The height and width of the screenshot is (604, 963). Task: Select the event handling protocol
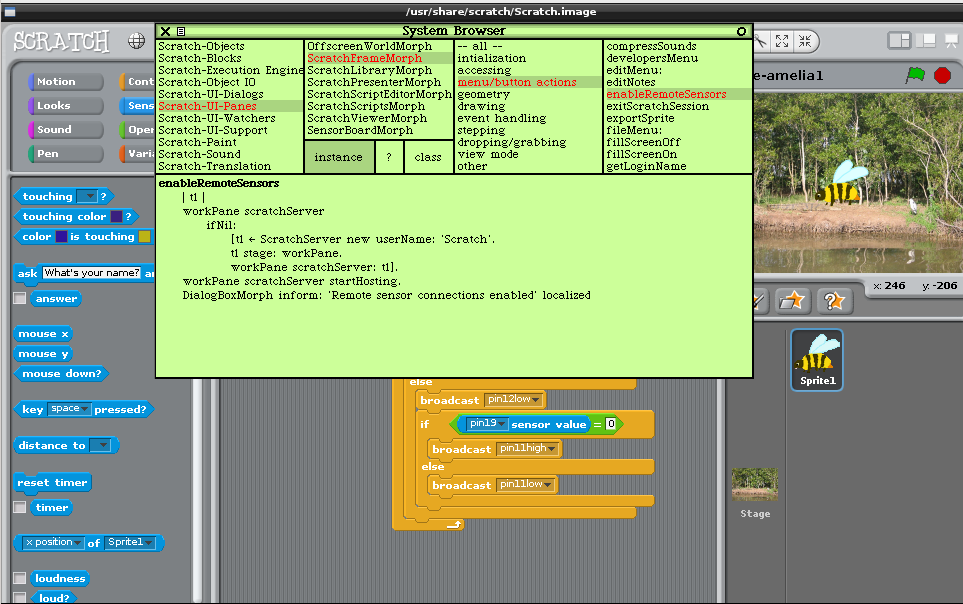(502, 118)
